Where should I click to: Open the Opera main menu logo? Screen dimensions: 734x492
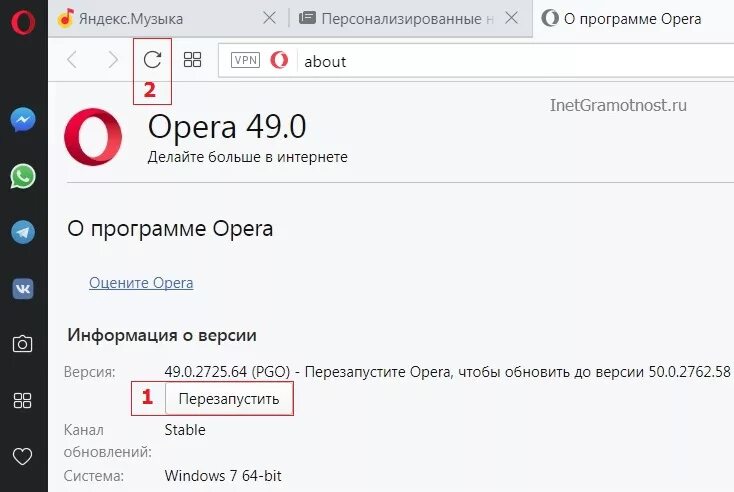tap(23, 22)
